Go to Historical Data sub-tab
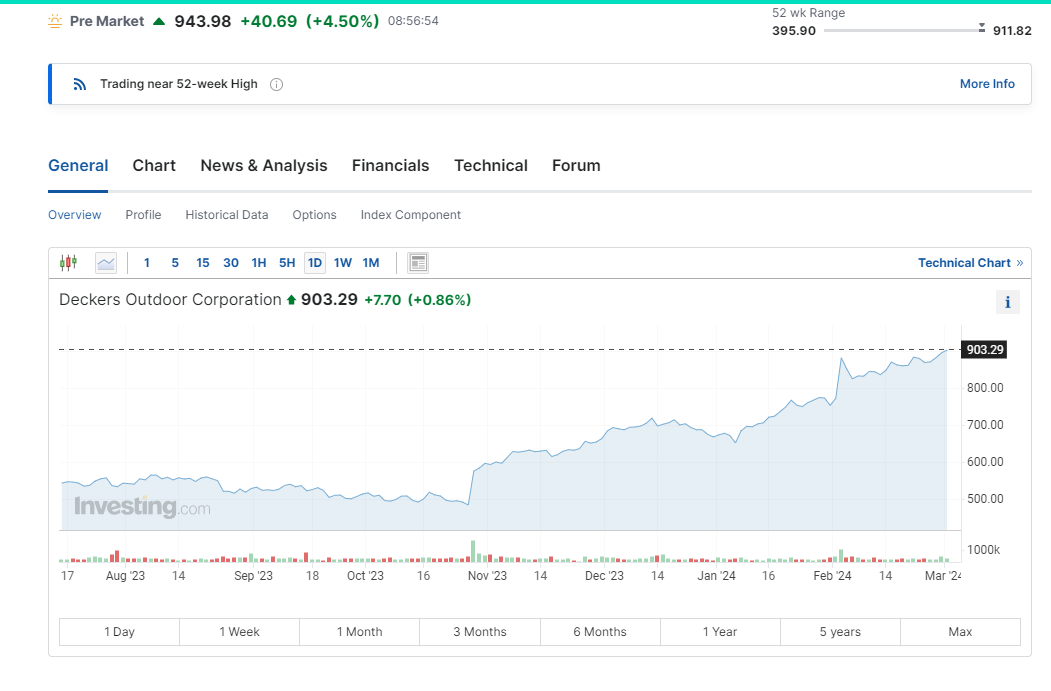Viewport: 1051px width, 691px height. 227,215
